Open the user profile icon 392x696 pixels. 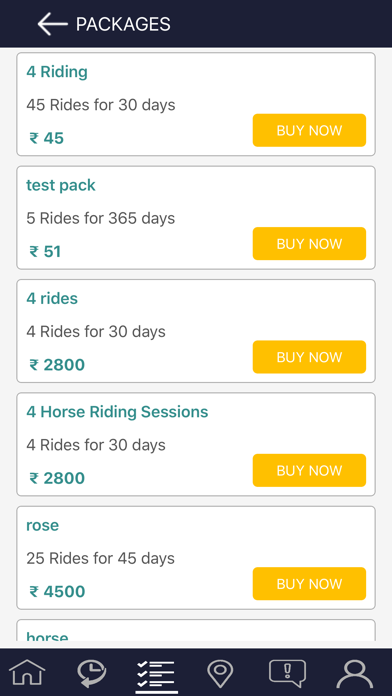pos(355,674)
